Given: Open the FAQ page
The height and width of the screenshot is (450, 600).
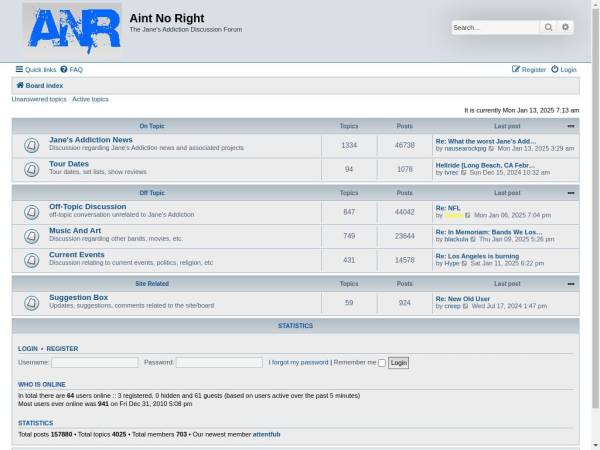Looking at the screenshot, I should click(72, 70).
